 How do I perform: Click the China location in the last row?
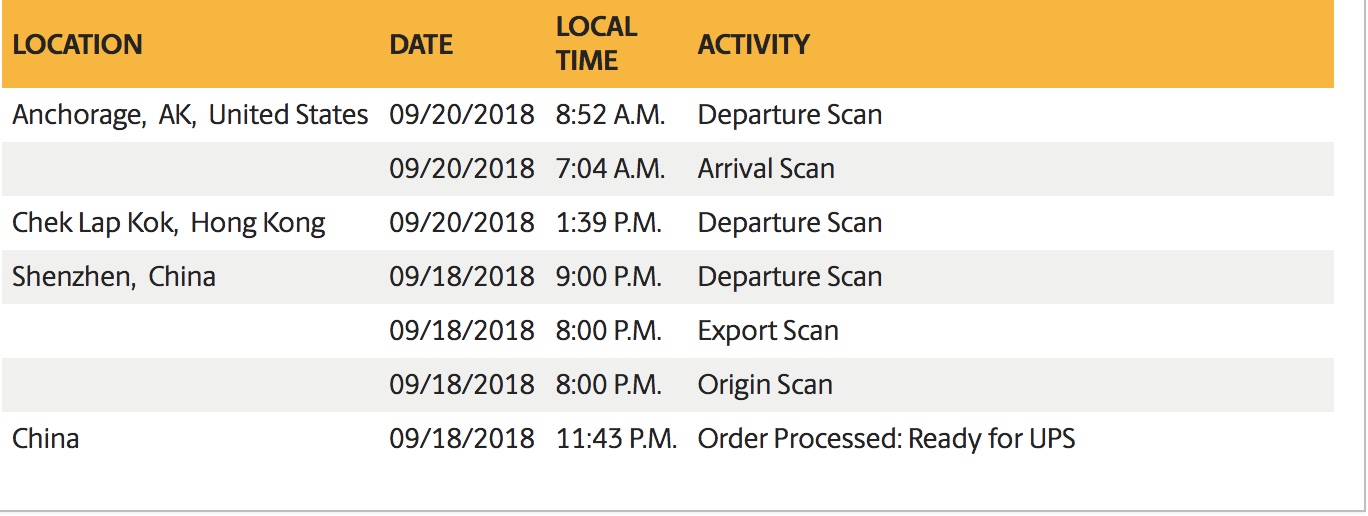pyautogui.click(x=46, y=439)
